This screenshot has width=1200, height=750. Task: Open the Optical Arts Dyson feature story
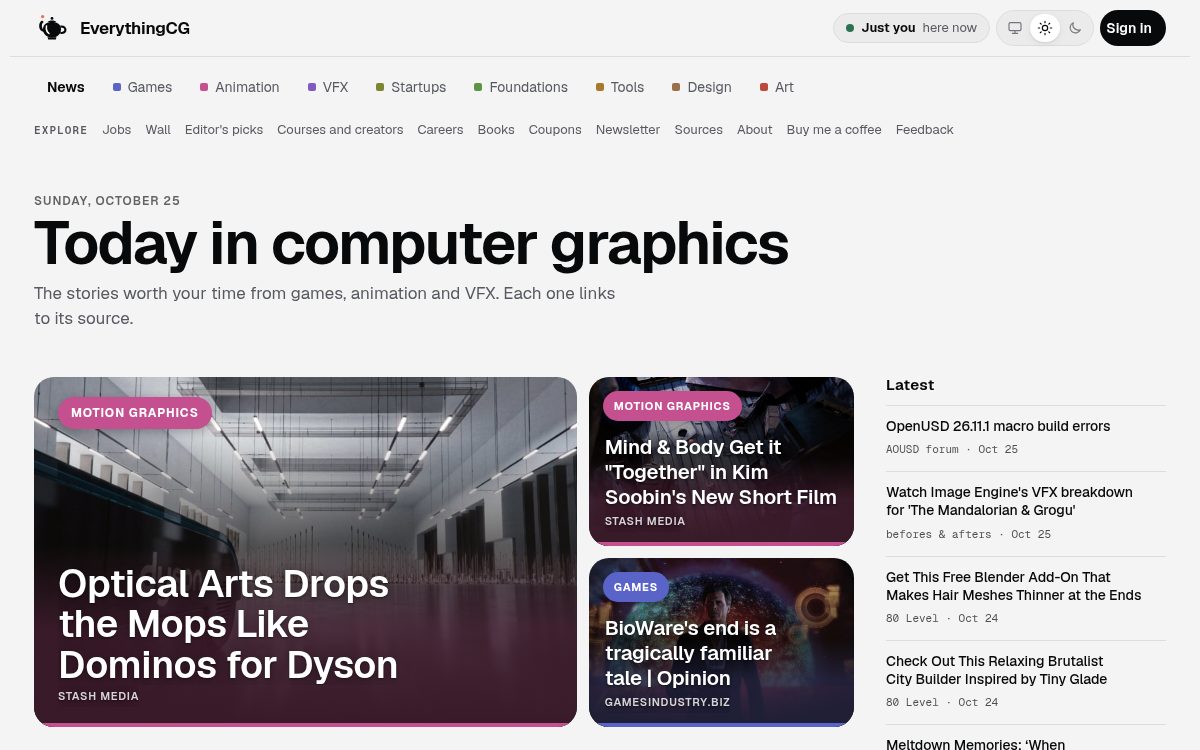point(305,551)
